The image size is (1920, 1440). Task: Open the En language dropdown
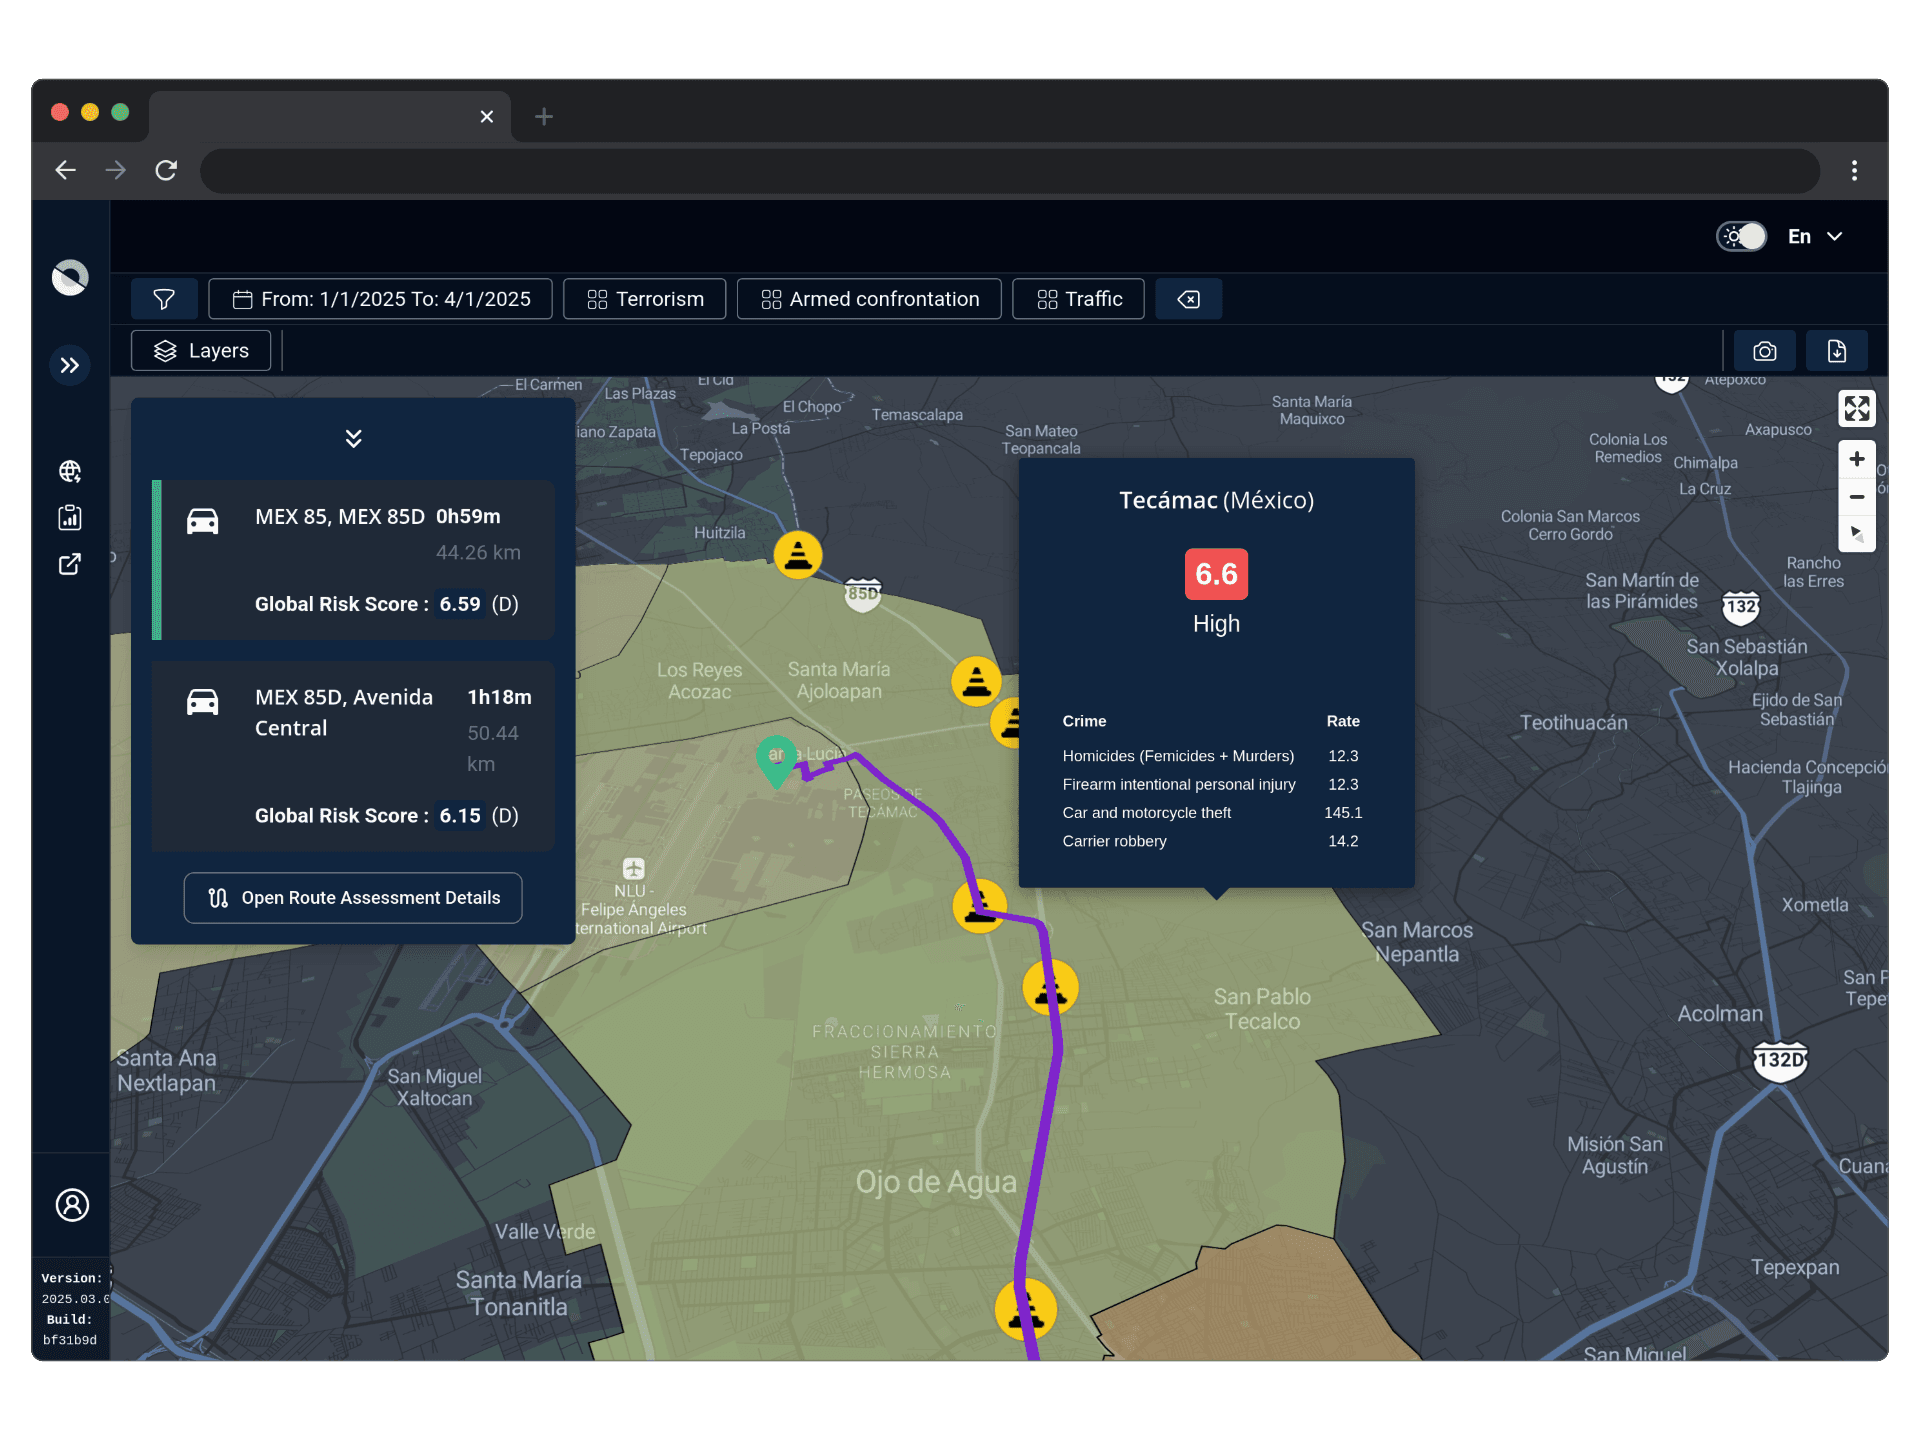(1815, 237)
